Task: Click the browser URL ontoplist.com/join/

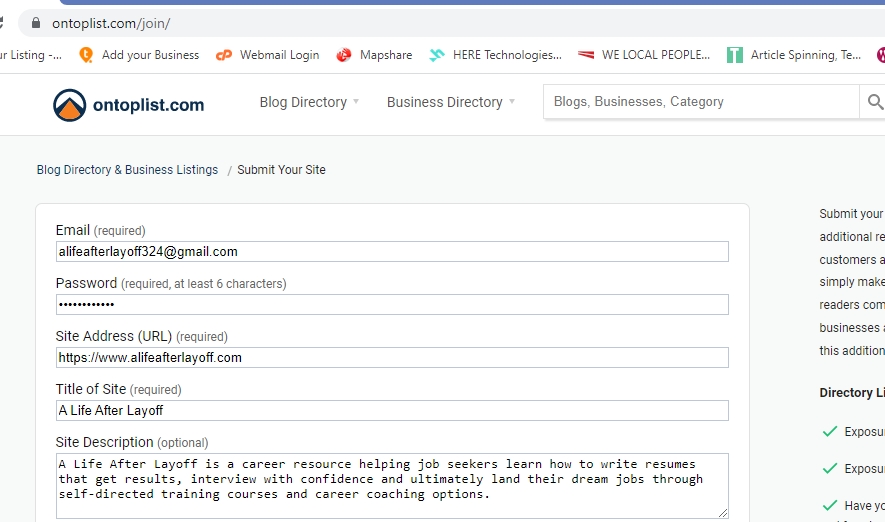Action: [111, 22]
